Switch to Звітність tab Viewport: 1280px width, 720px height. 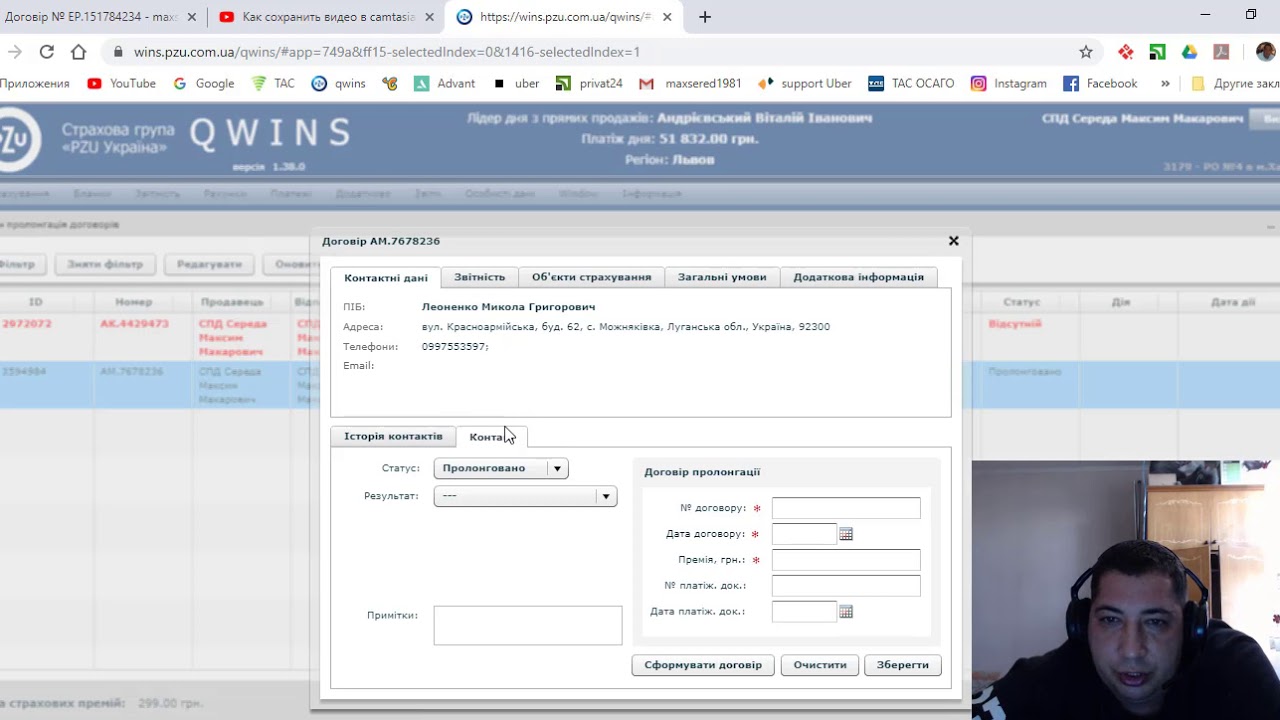(x=480, y=277)
